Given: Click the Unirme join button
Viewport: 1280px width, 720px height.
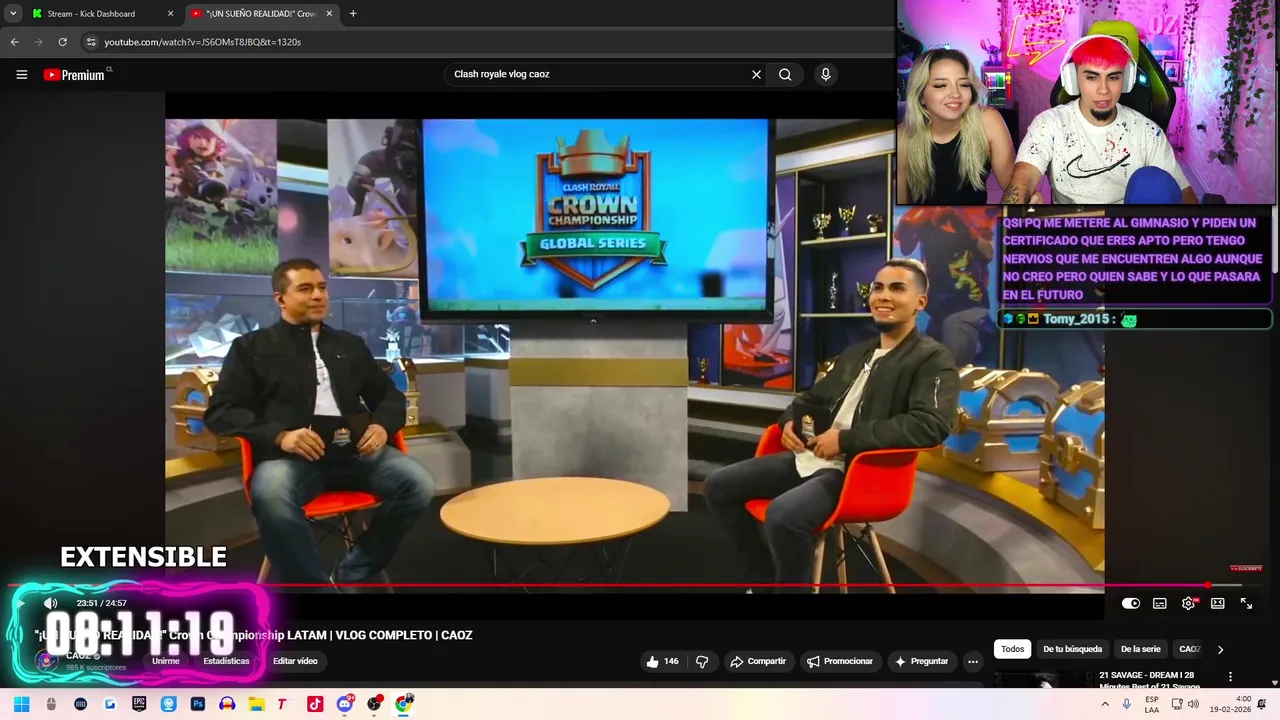Looking at the screenshot, I should [166, 661].
